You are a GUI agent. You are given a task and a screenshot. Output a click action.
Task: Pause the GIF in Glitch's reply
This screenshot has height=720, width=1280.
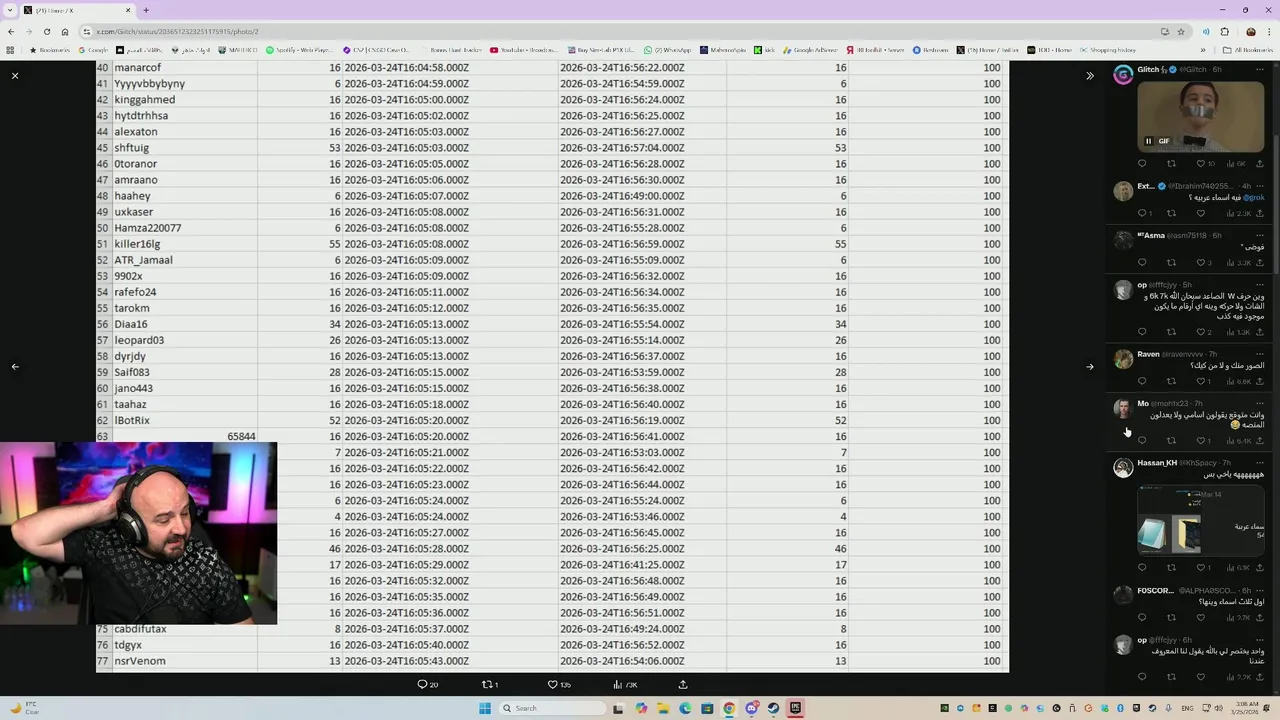(x=1148, y=141)
